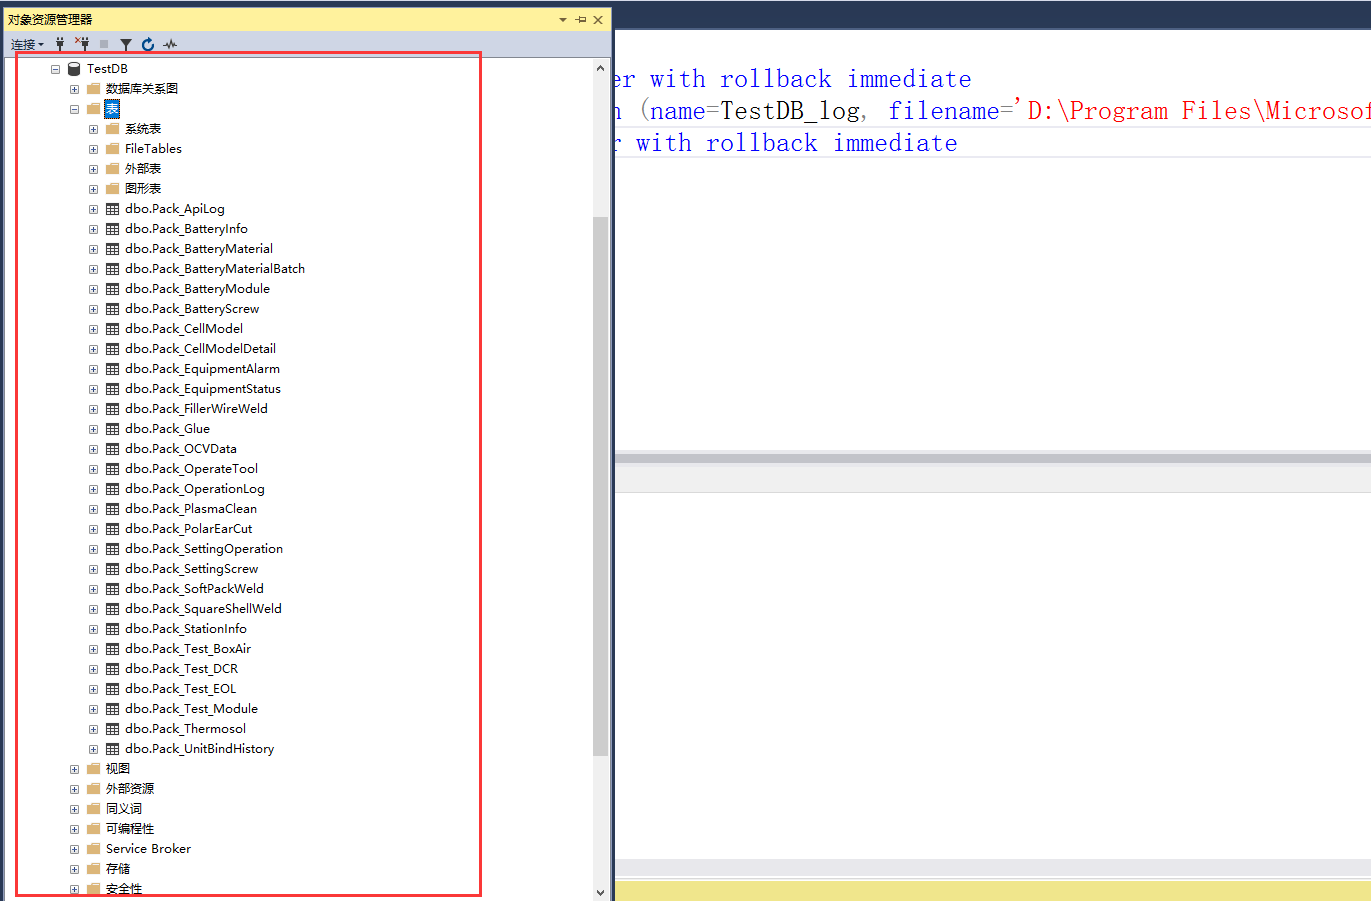Click the stop square icon in toolbar
Image resolution: width=1371 pixels, height=901 pixels.
[x=104, y=44]
